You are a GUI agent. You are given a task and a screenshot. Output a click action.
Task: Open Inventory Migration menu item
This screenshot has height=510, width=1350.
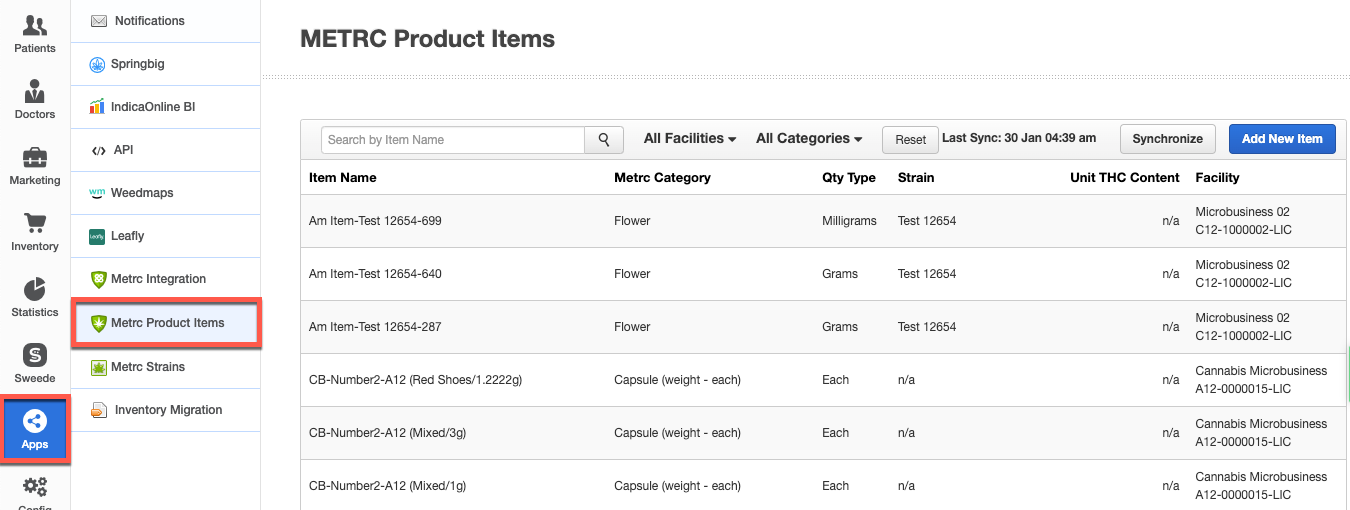(166, 410)
